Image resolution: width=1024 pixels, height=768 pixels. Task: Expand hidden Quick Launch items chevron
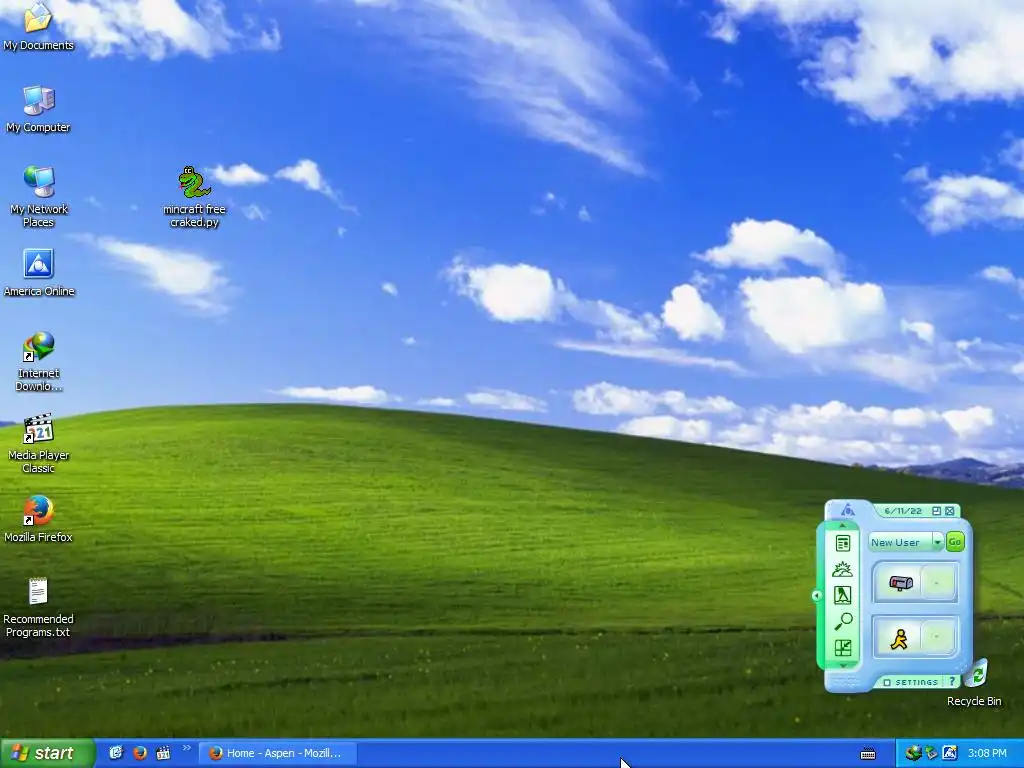[x=187, y=748]
